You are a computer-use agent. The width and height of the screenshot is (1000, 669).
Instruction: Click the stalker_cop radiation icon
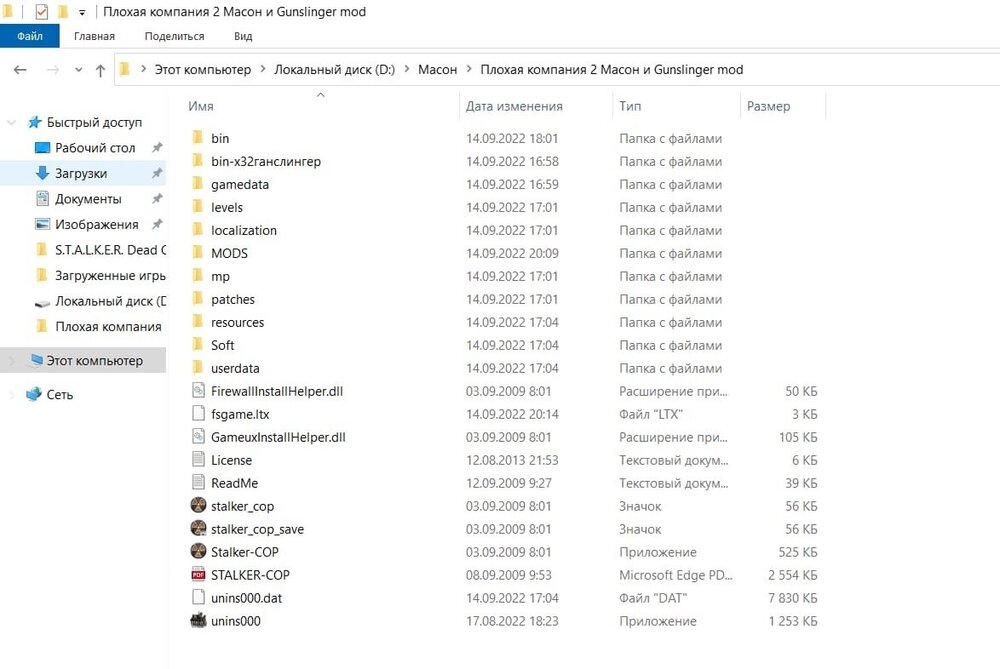(198, 505)
